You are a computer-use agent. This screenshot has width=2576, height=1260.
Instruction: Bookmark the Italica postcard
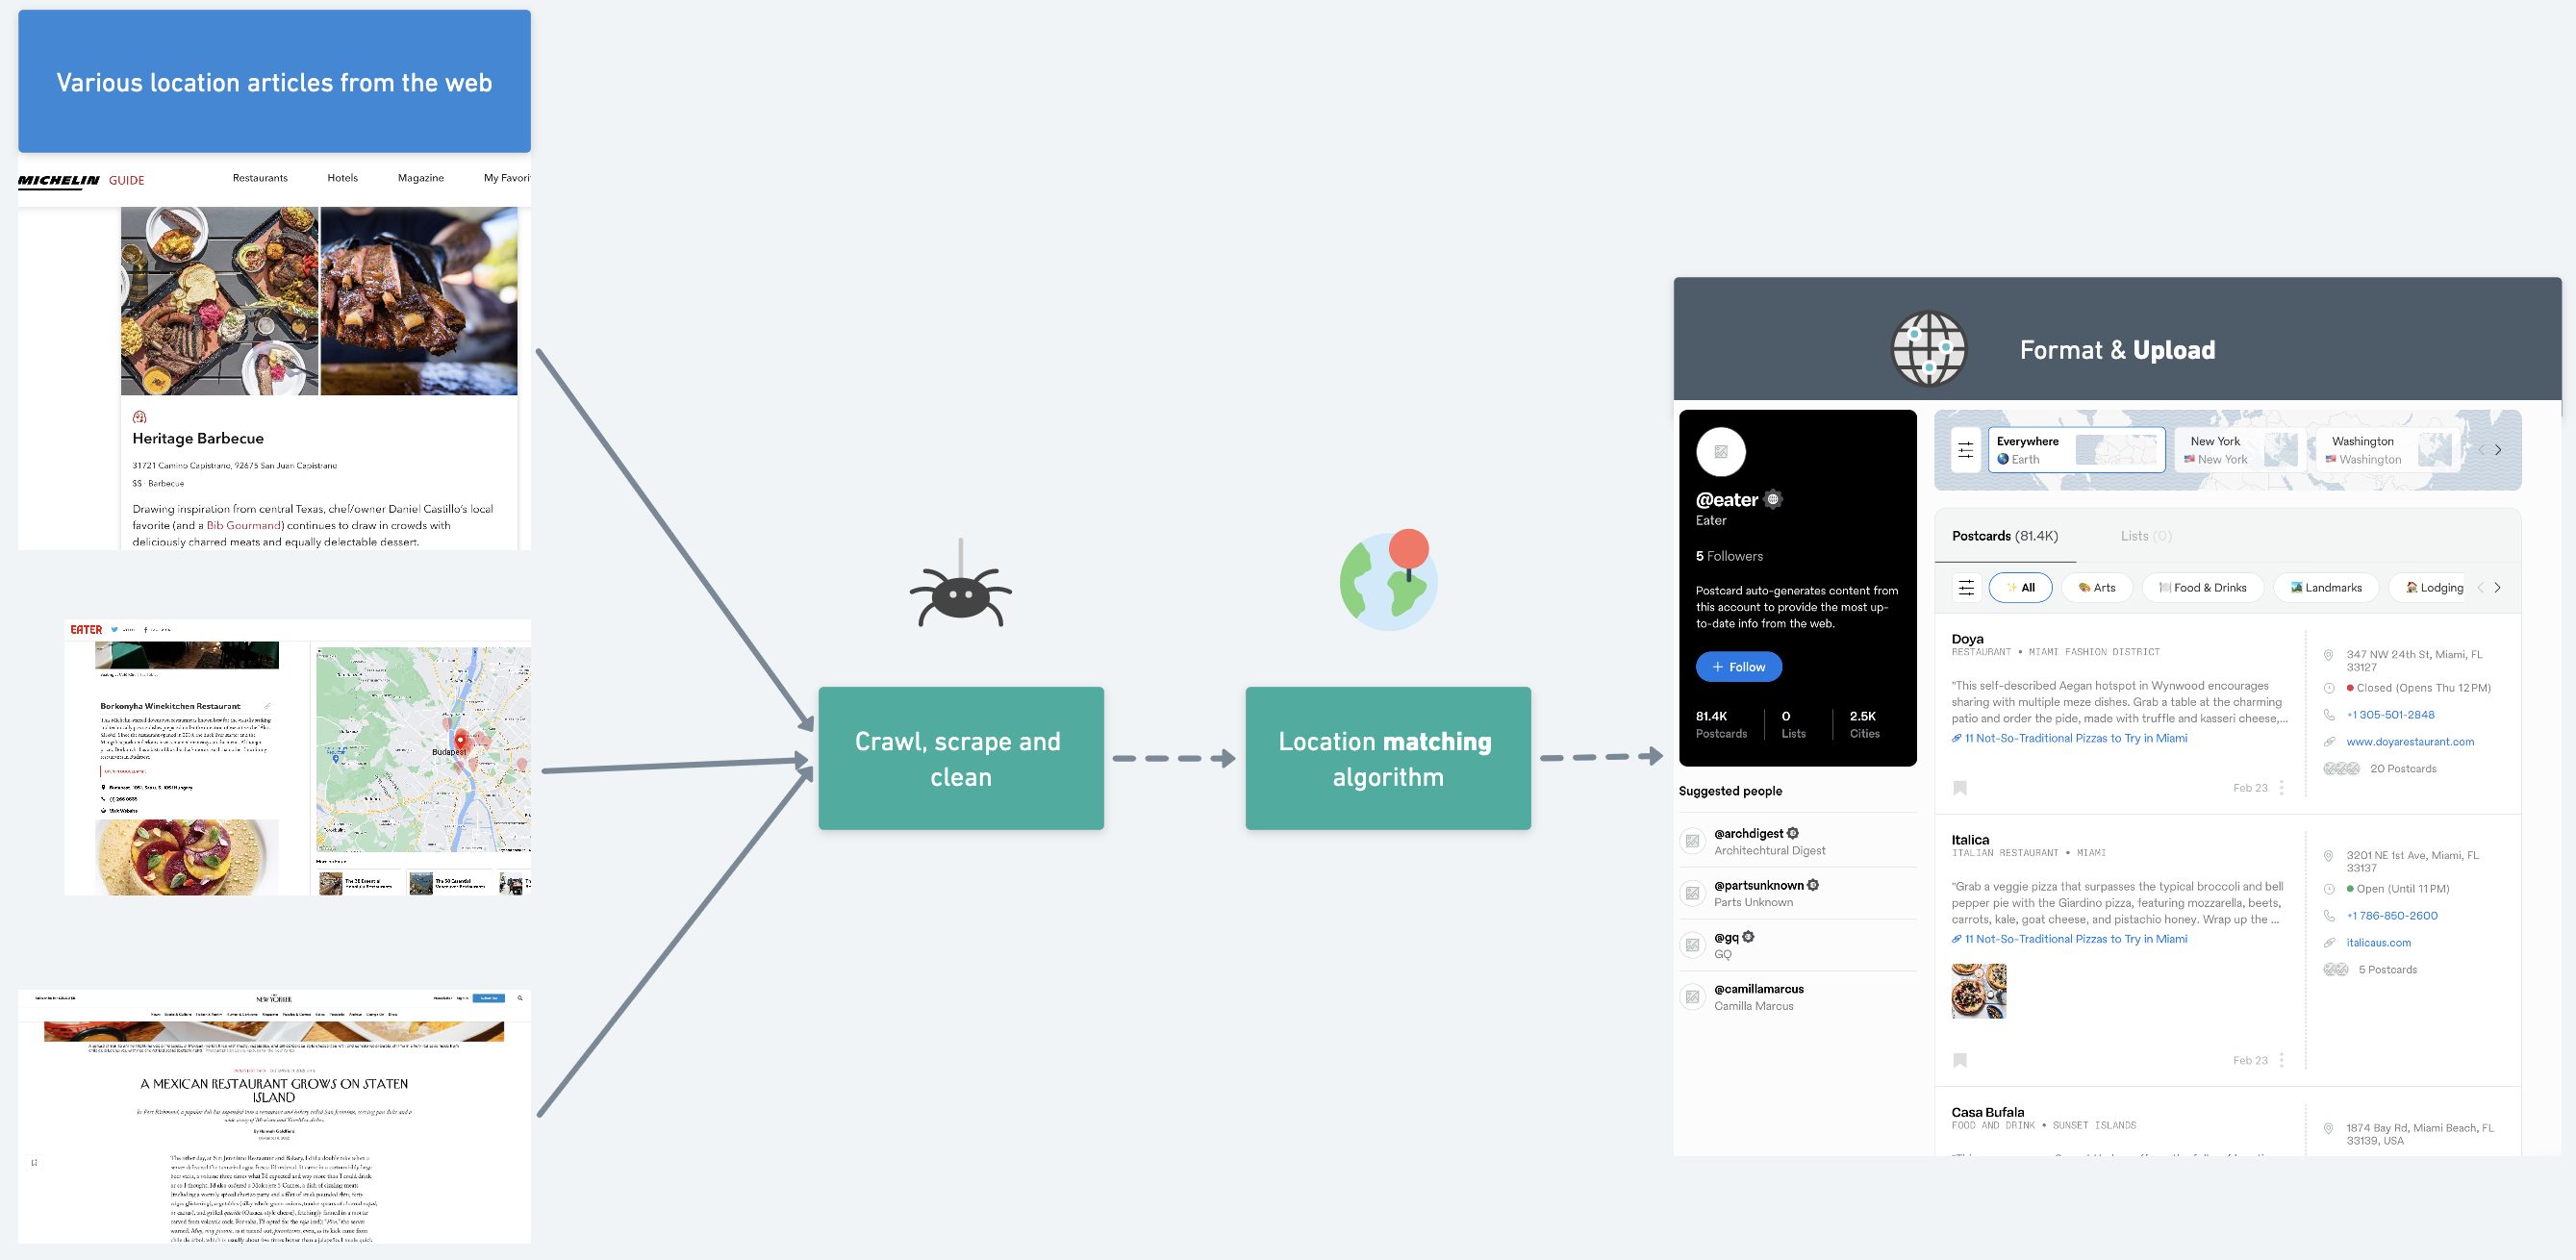pos(1960,1060)
